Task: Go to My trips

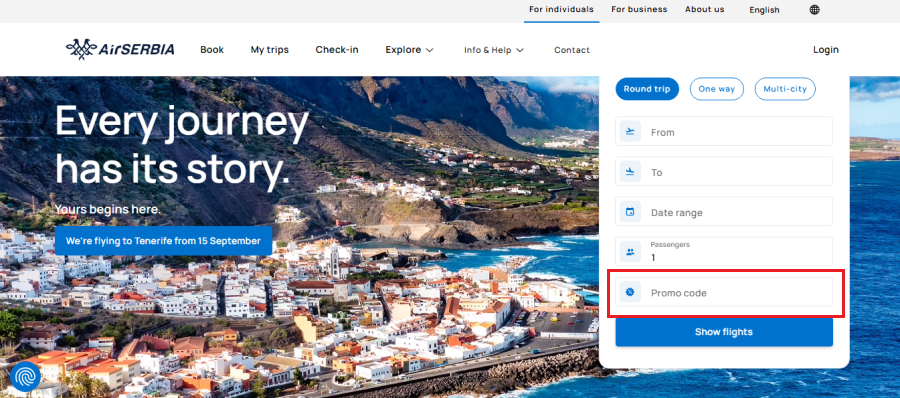Action: 269,50
